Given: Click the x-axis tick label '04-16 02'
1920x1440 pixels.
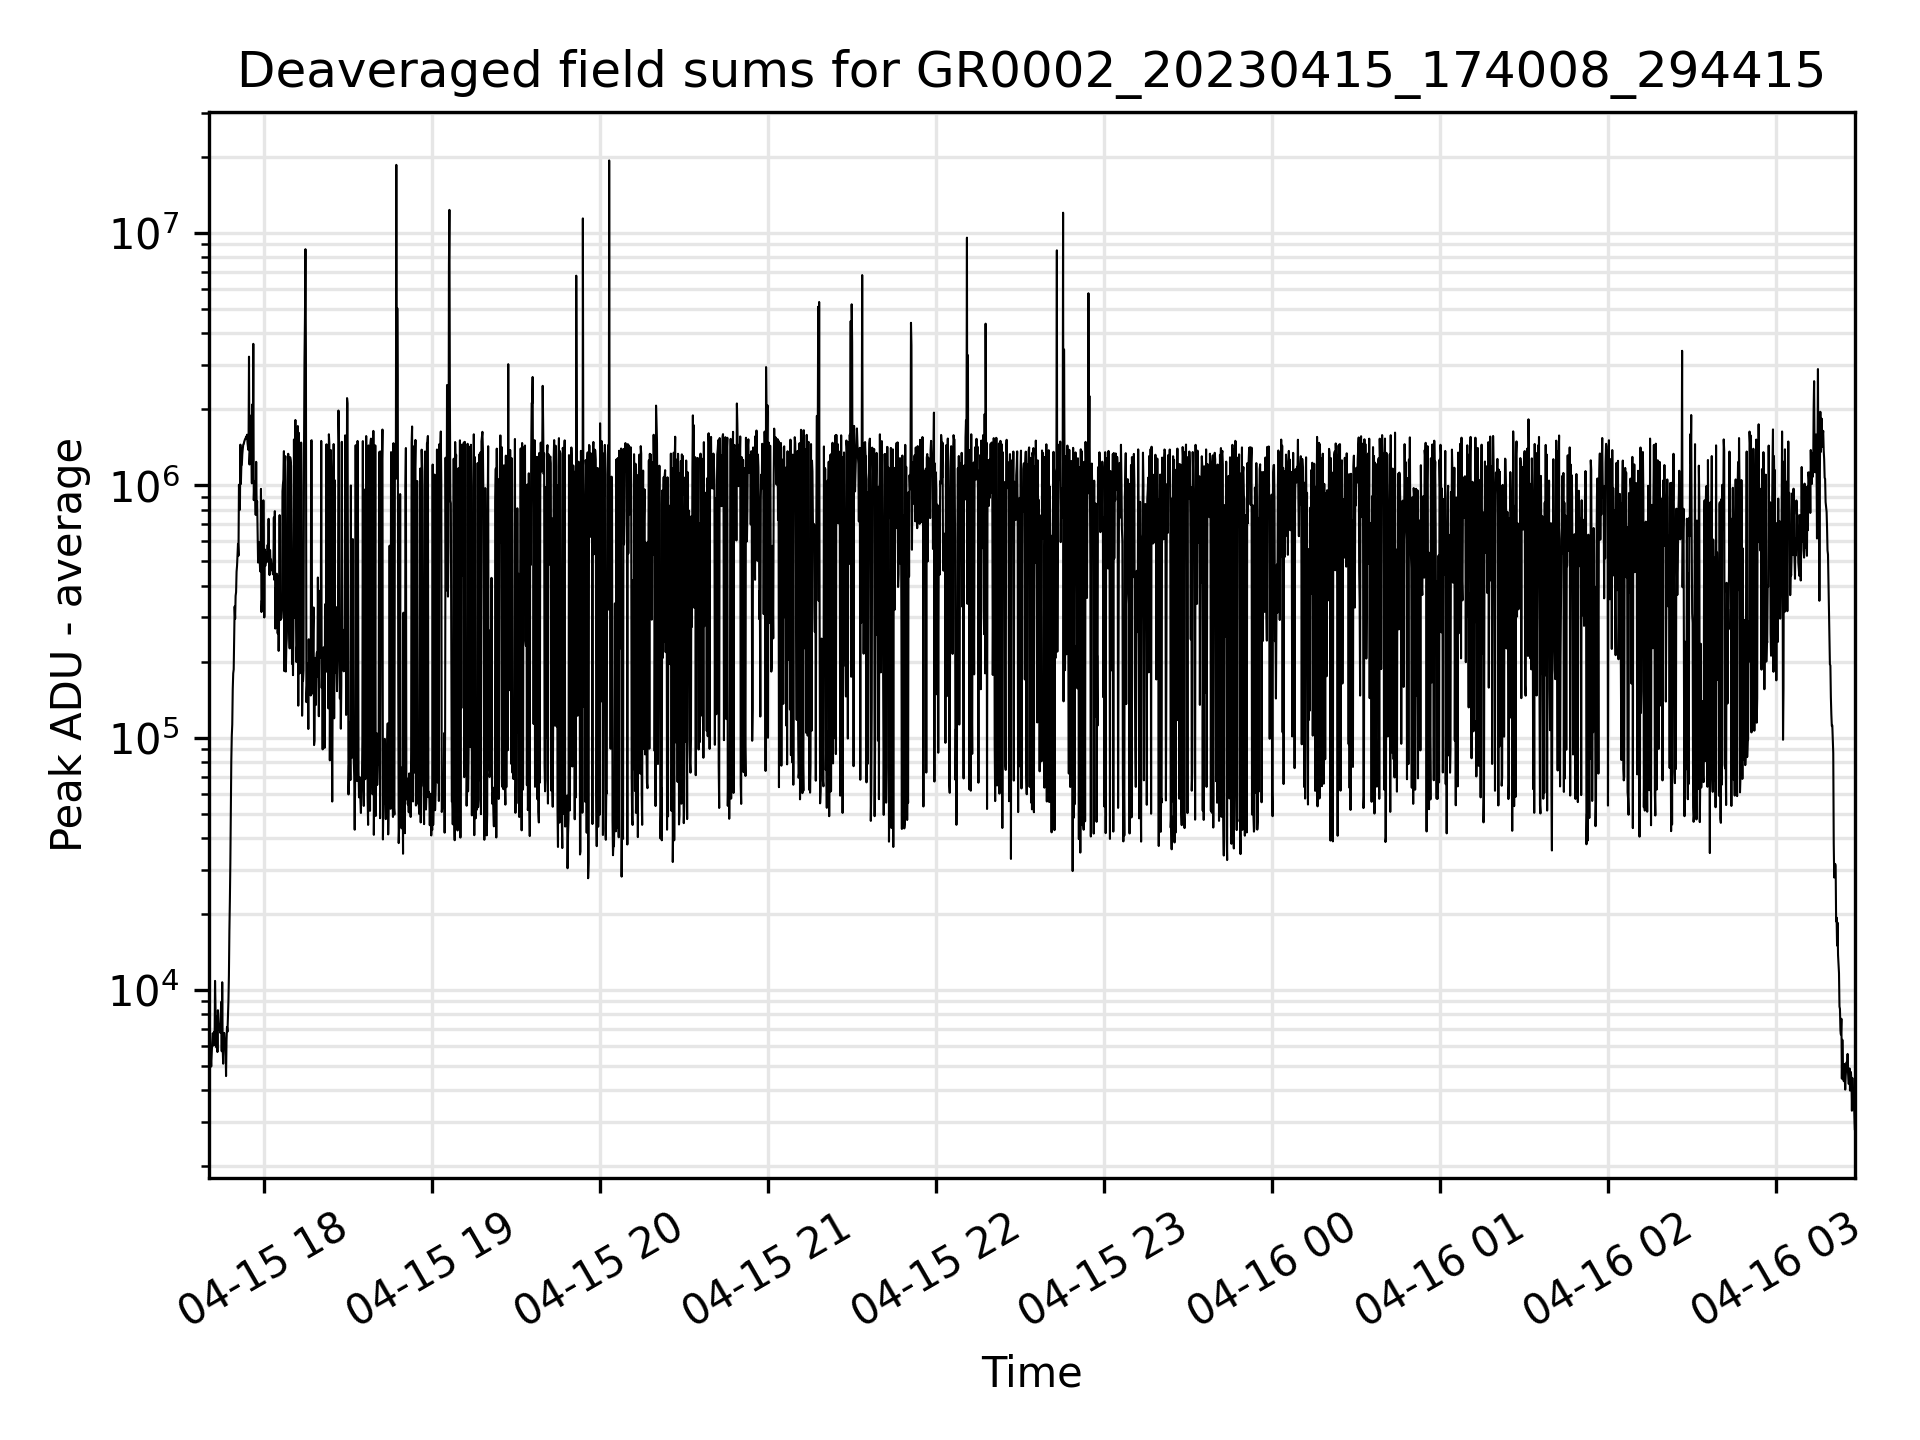Looking at the screenshot, I should pyautogui.click(x=1607, y=1269).
